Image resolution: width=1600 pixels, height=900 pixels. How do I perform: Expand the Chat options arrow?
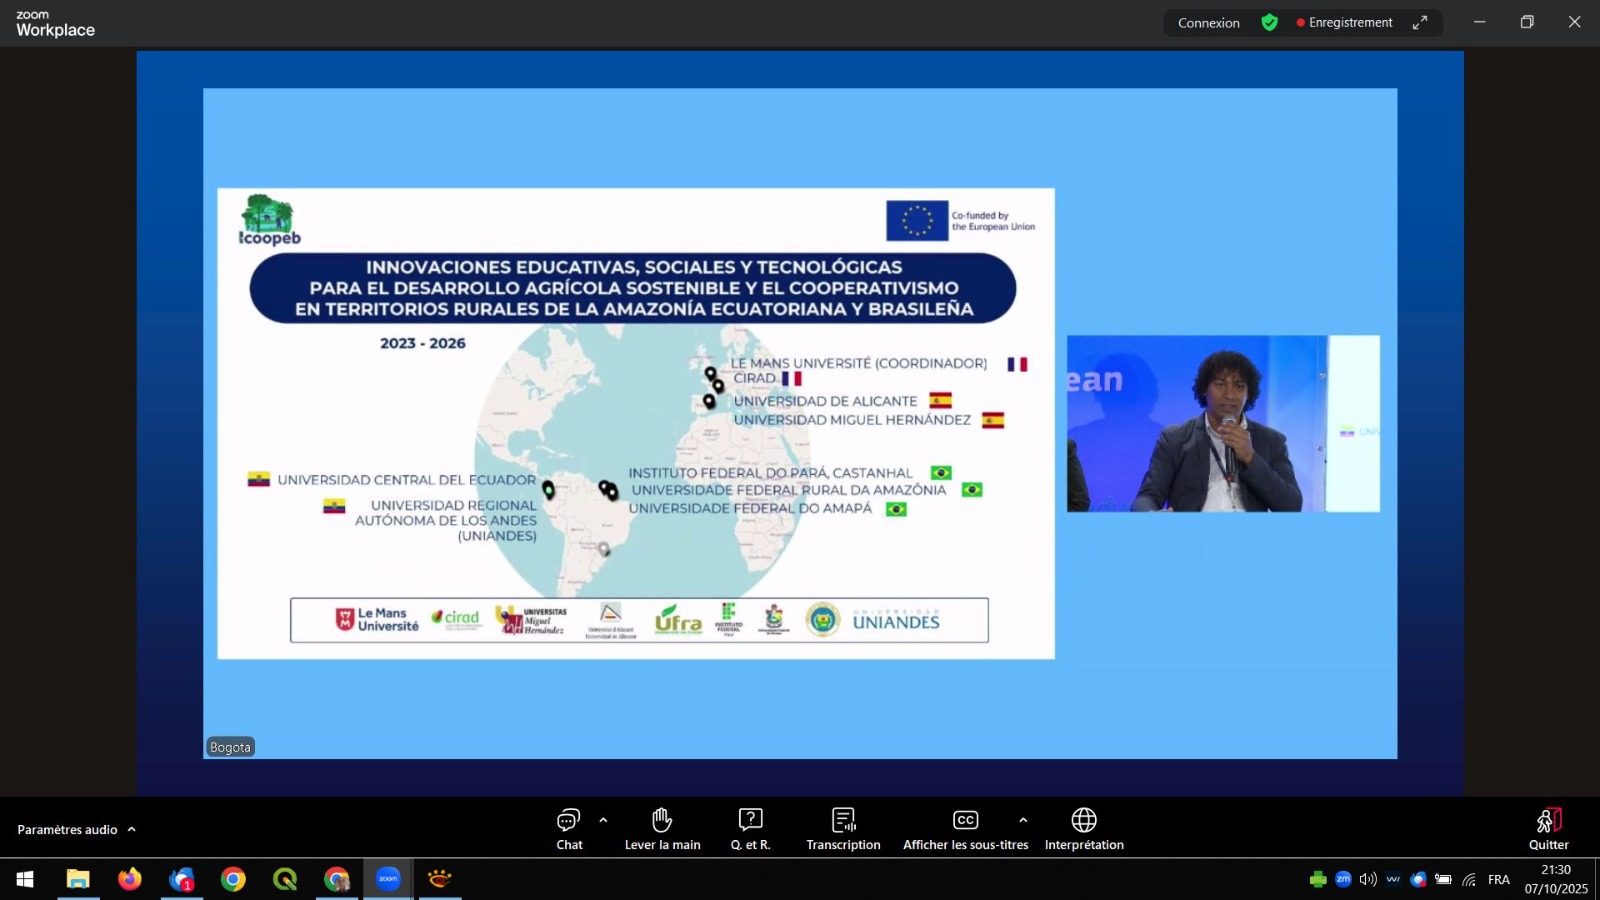pos(603,820)
